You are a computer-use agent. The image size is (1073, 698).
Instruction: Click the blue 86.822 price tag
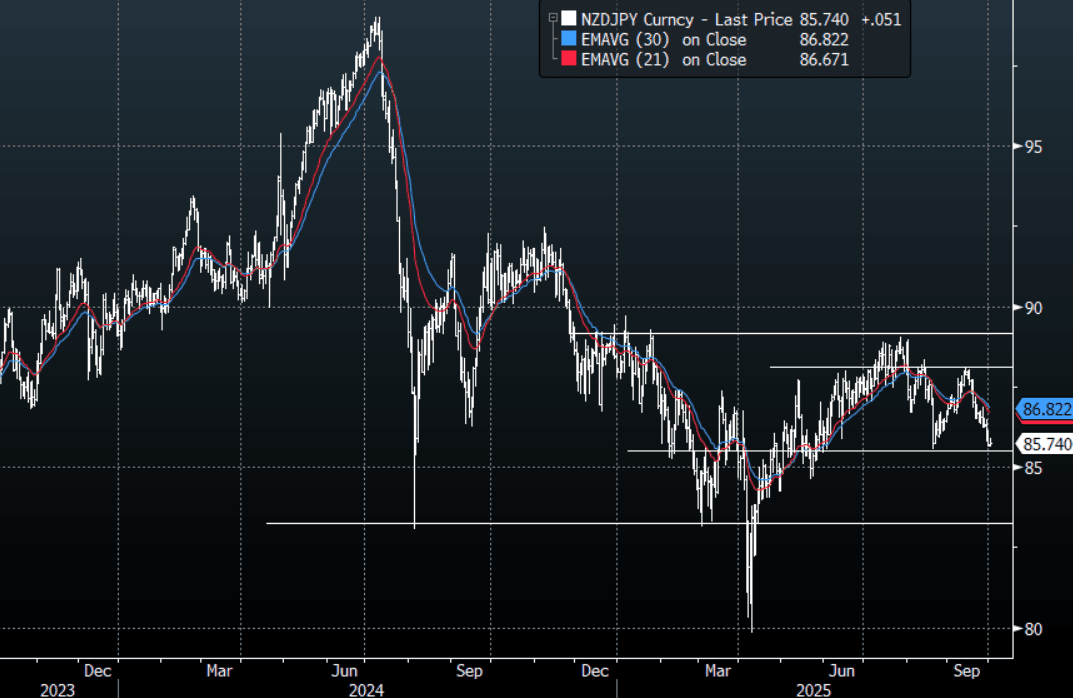1045,409
